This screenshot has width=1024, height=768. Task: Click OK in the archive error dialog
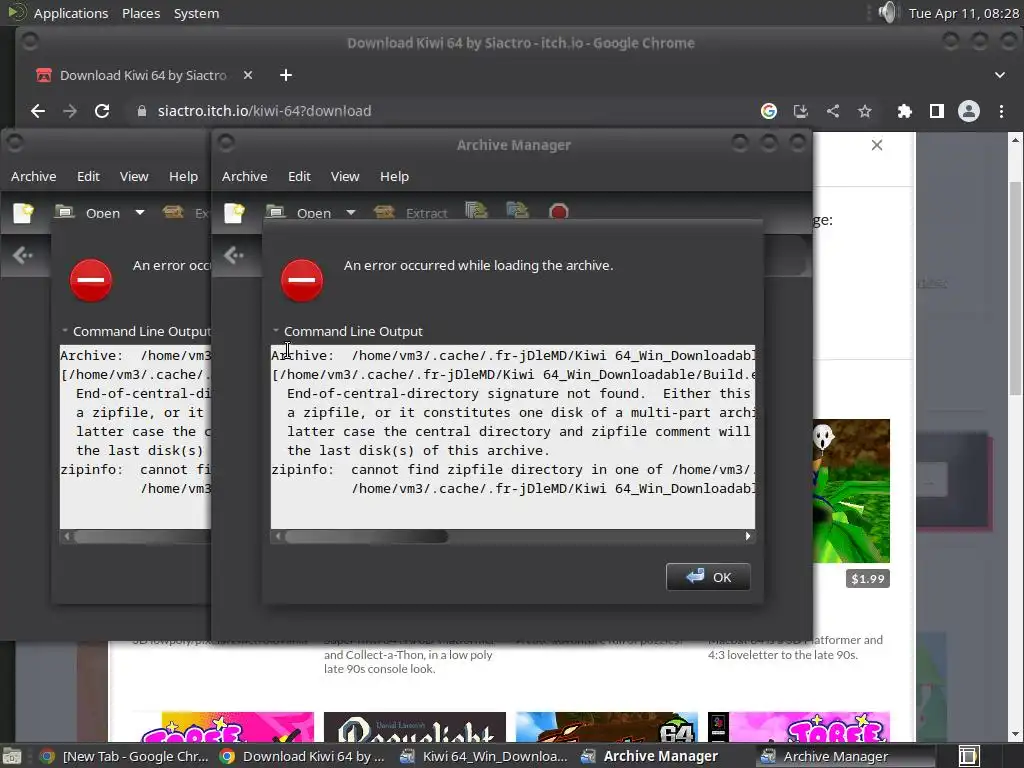[708, 577]
